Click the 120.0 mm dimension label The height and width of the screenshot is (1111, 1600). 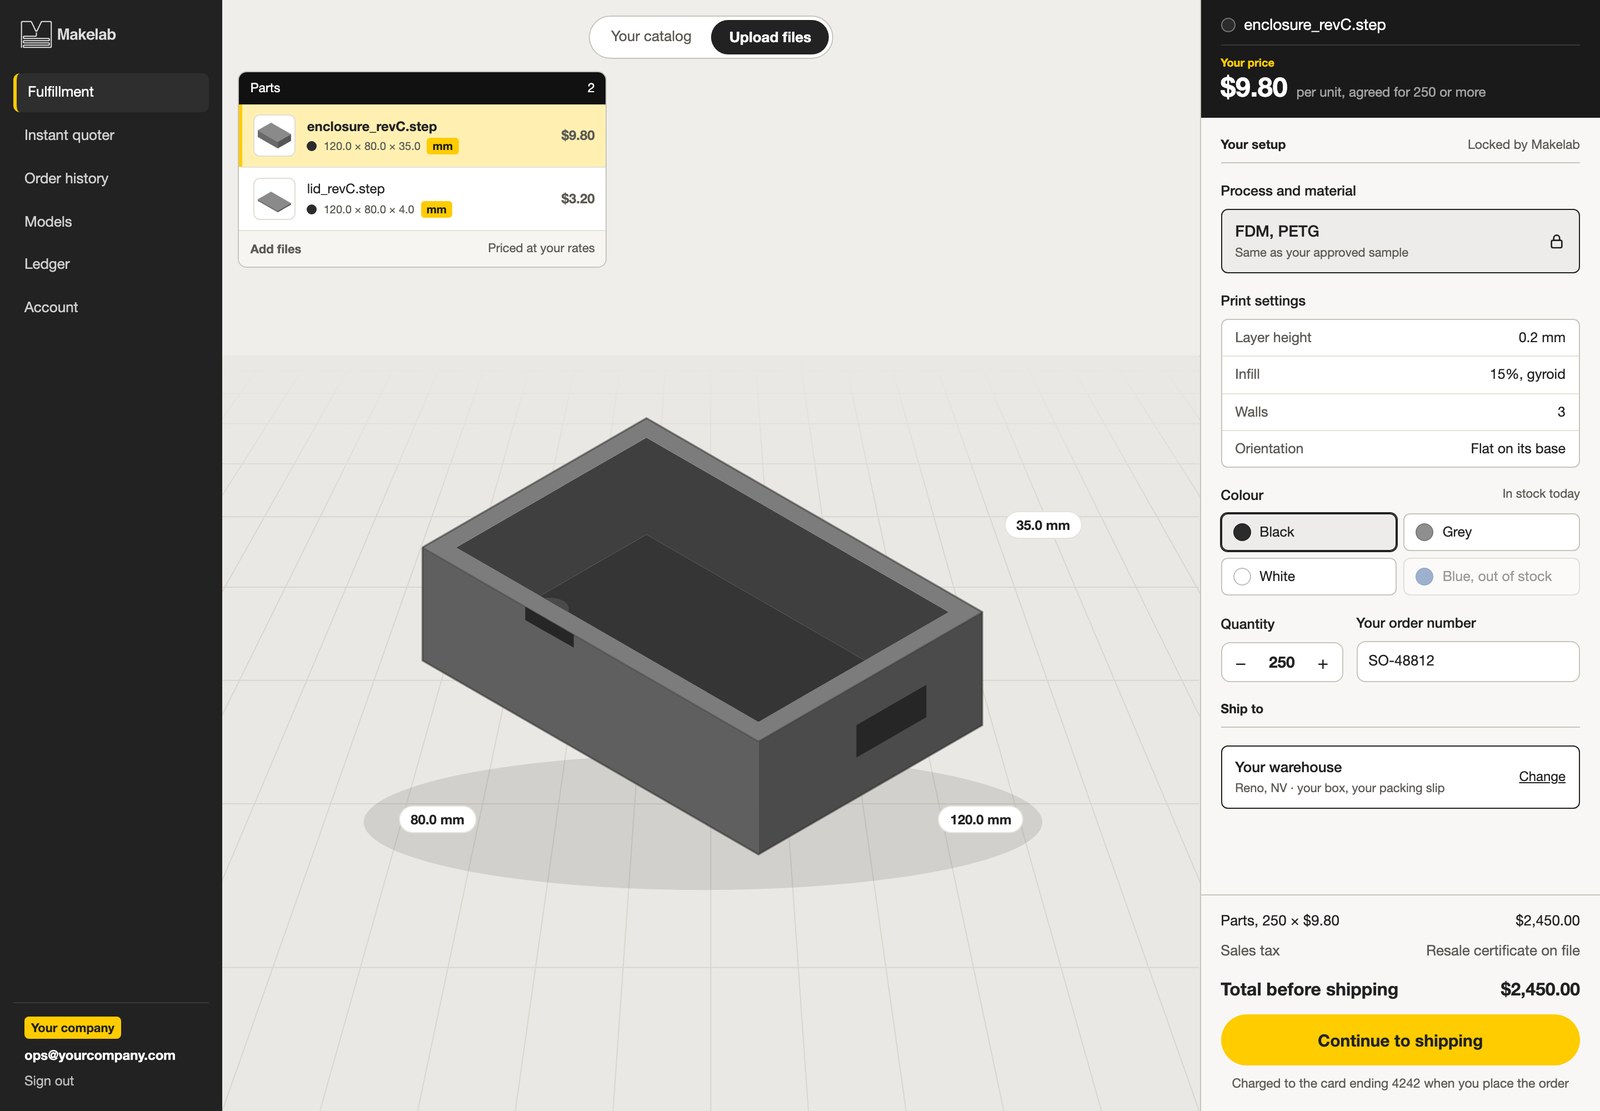[980, 820]
